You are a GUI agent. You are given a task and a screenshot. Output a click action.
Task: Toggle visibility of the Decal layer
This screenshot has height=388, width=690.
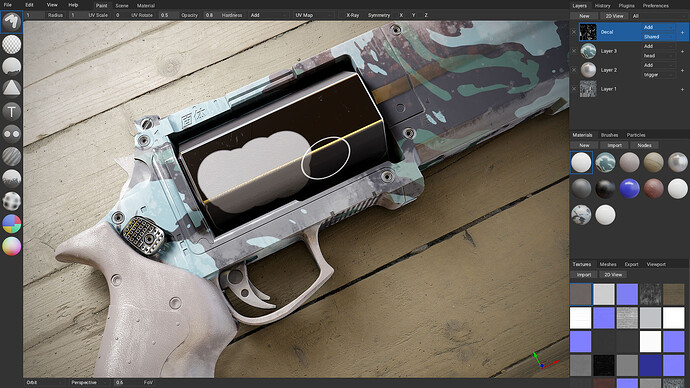point(574,32)
